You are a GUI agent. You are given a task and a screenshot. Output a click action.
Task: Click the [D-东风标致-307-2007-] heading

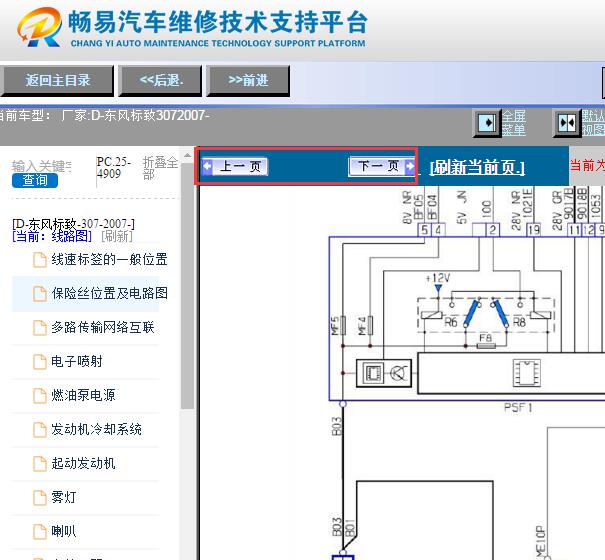click(x=73, y=224)
